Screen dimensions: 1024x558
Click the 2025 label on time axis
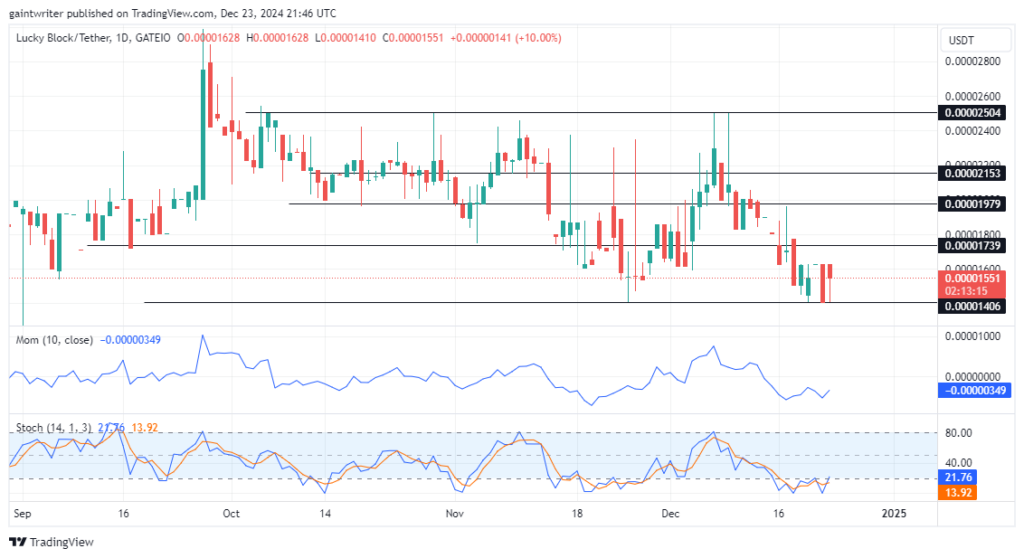pyautogui.click(x=894, y=513)
